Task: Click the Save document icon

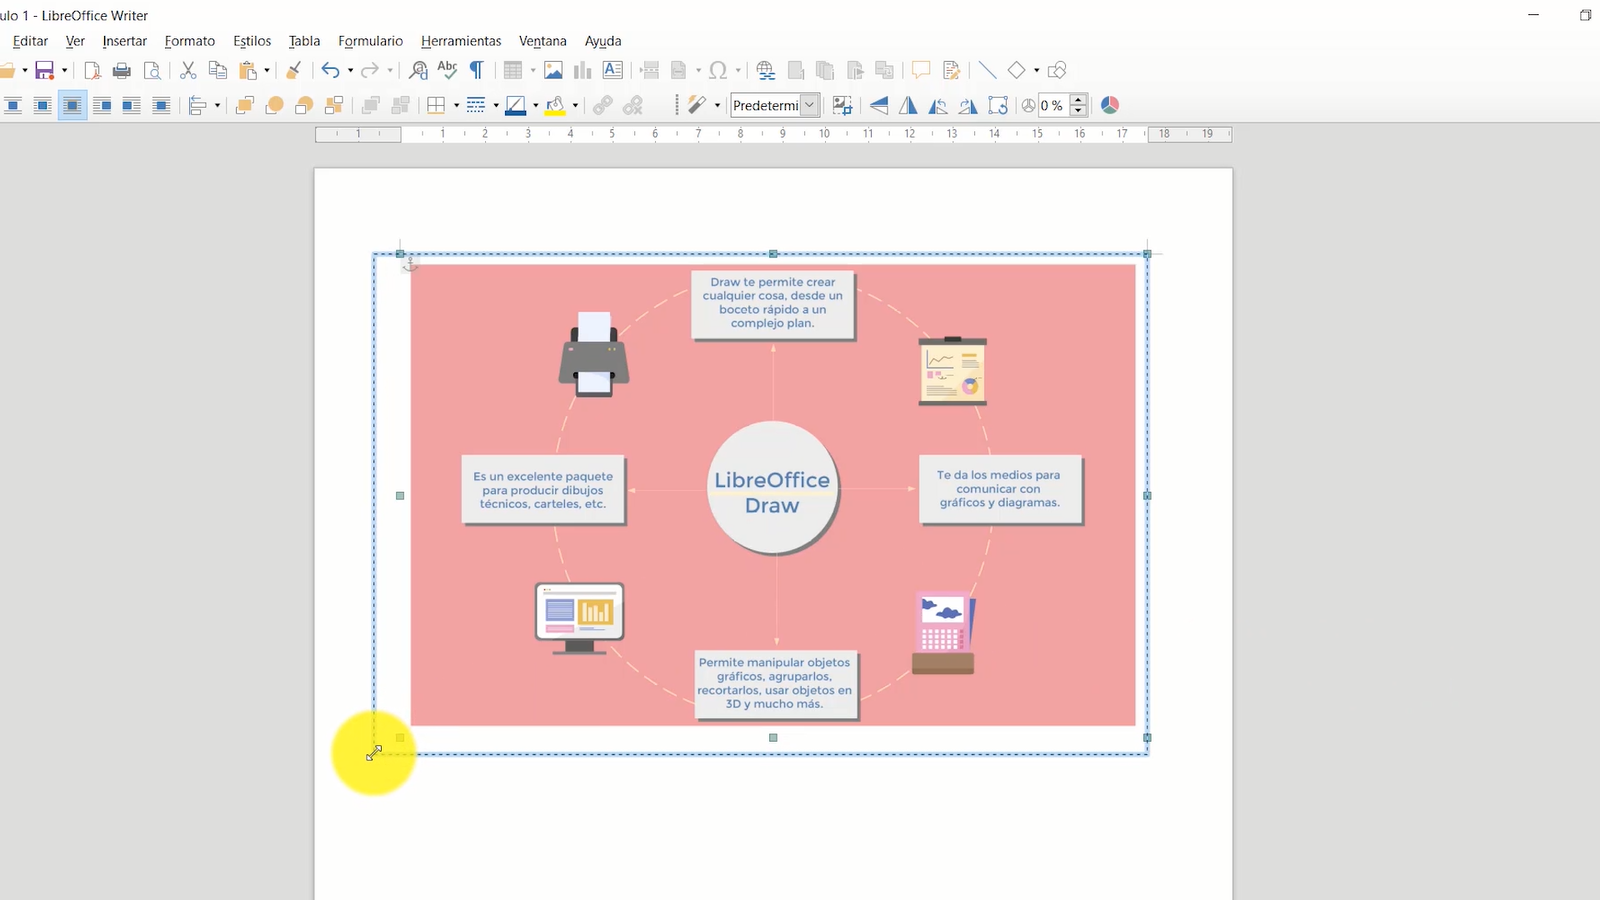Action: tap(44, 70)
